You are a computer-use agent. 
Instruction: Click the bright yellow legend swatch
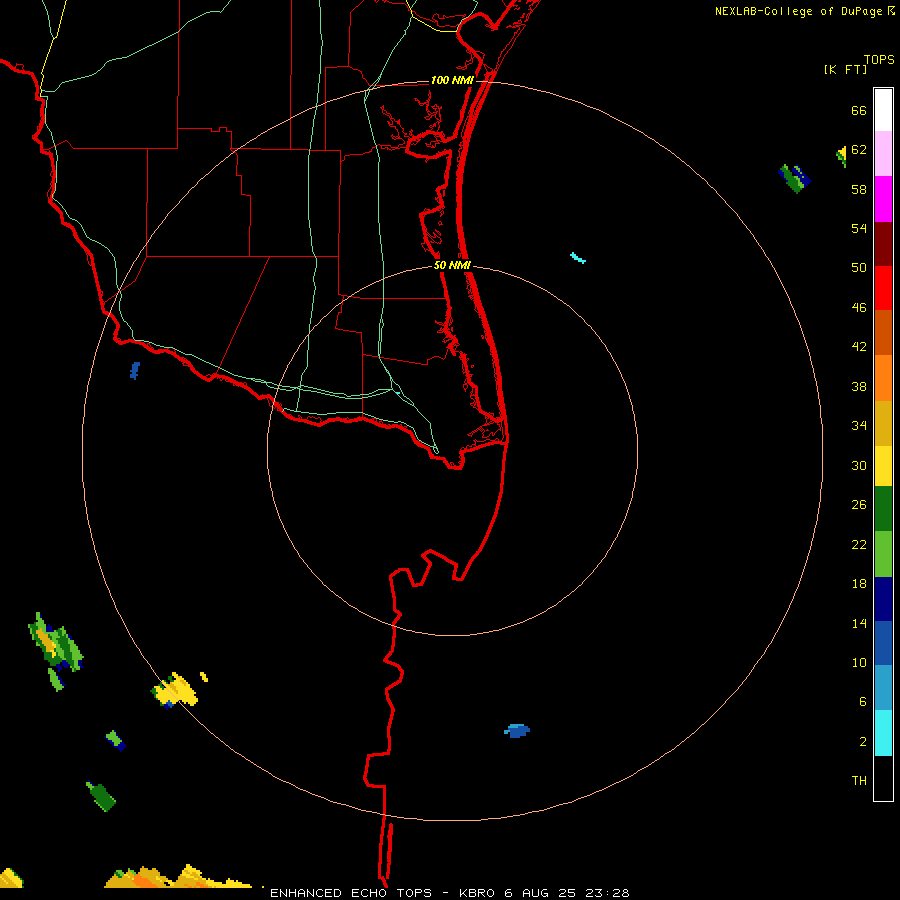pyautogui.click(x=883, y=466)
